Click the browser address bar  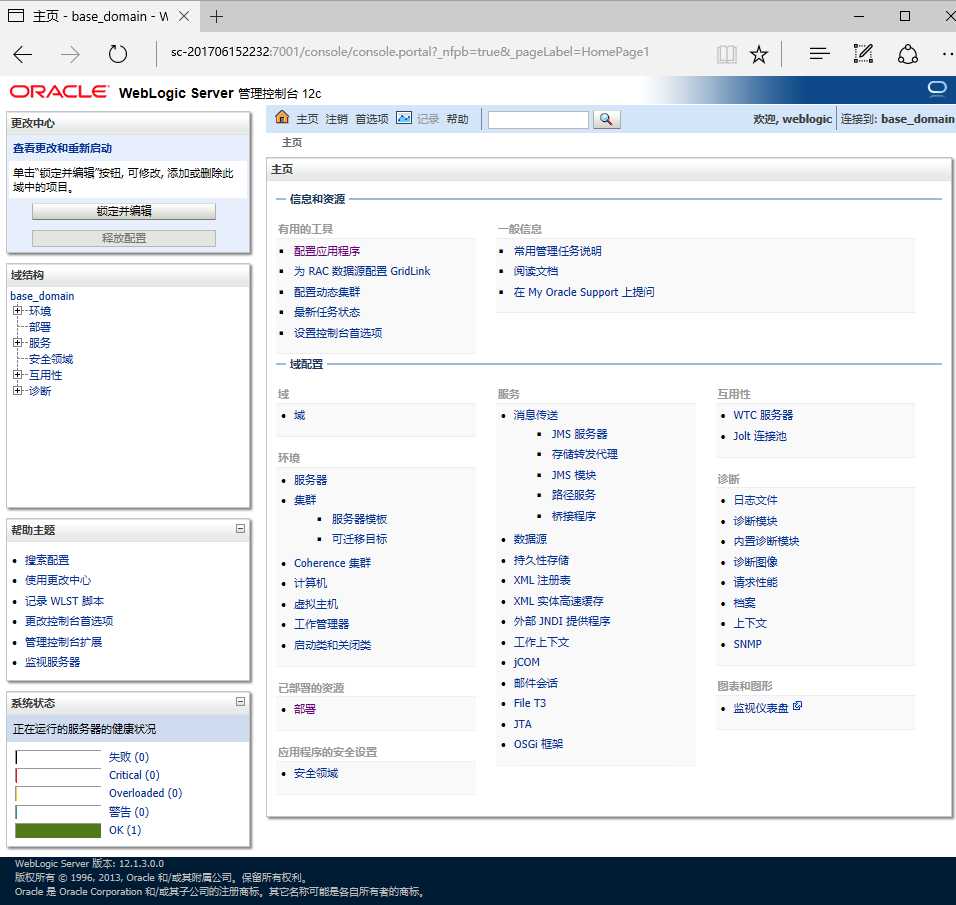coord(410,52)
